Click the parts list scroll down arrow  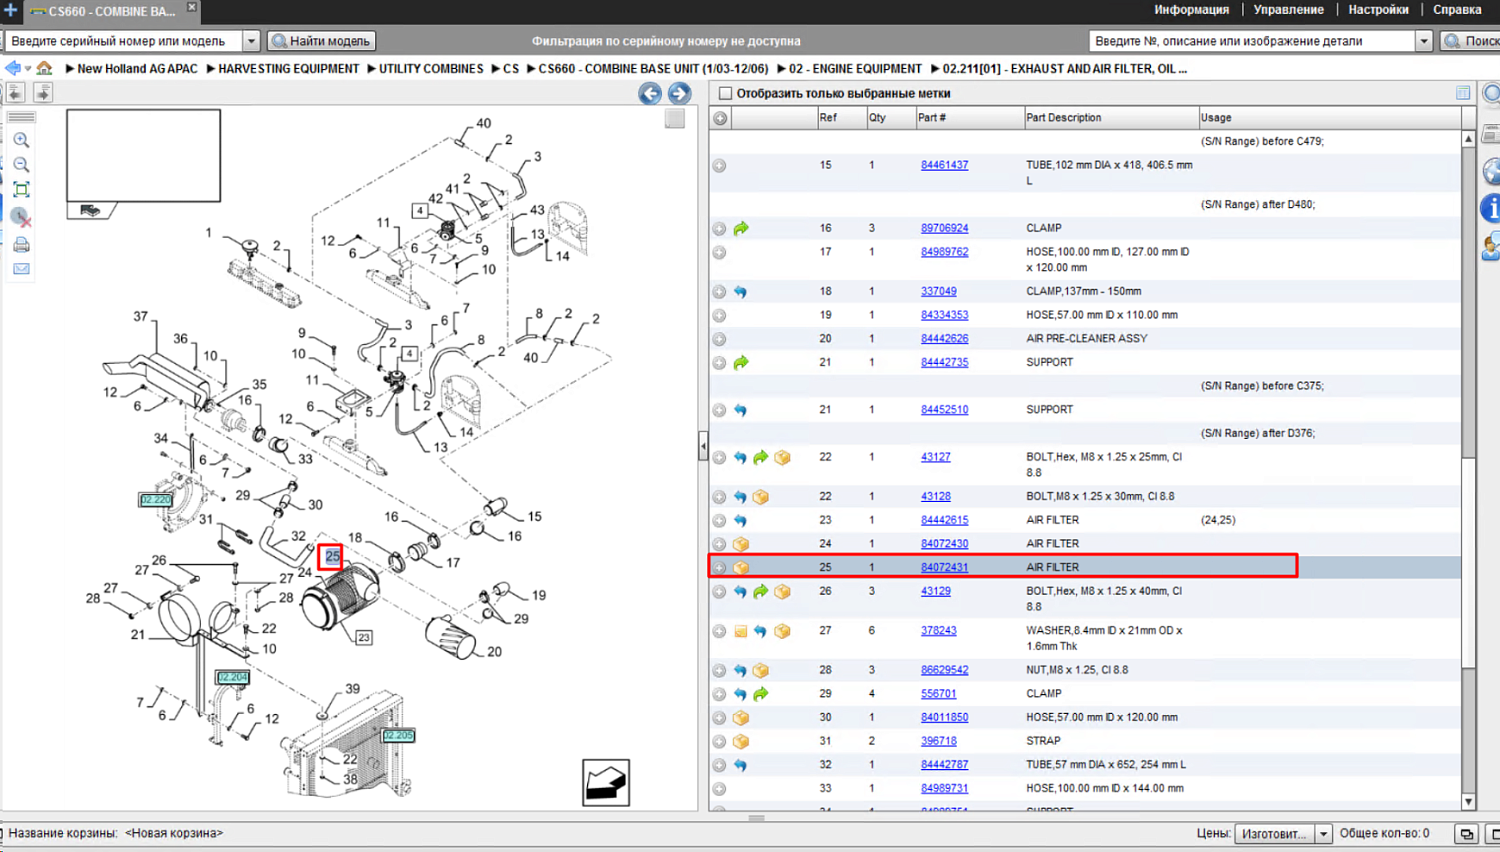tap(1468, 801)
